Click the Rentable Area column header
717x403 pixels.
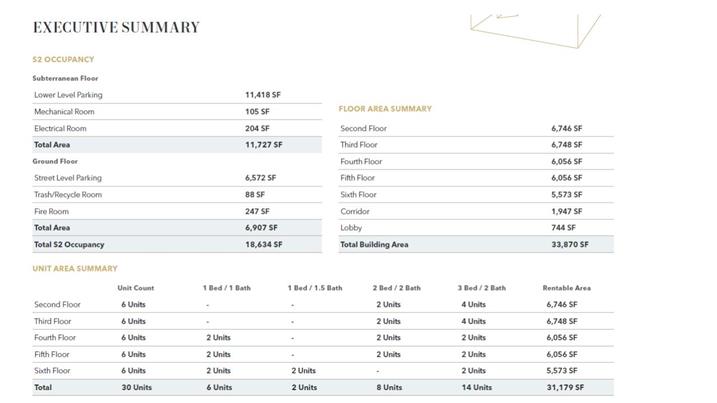(566, 288)
